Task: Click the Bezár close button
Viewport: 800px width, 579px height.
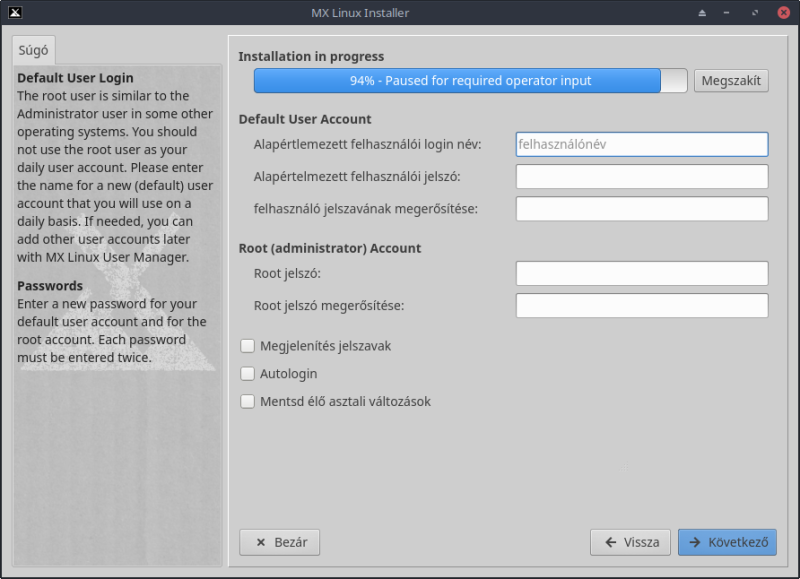Action: click(x=280, y=542)
